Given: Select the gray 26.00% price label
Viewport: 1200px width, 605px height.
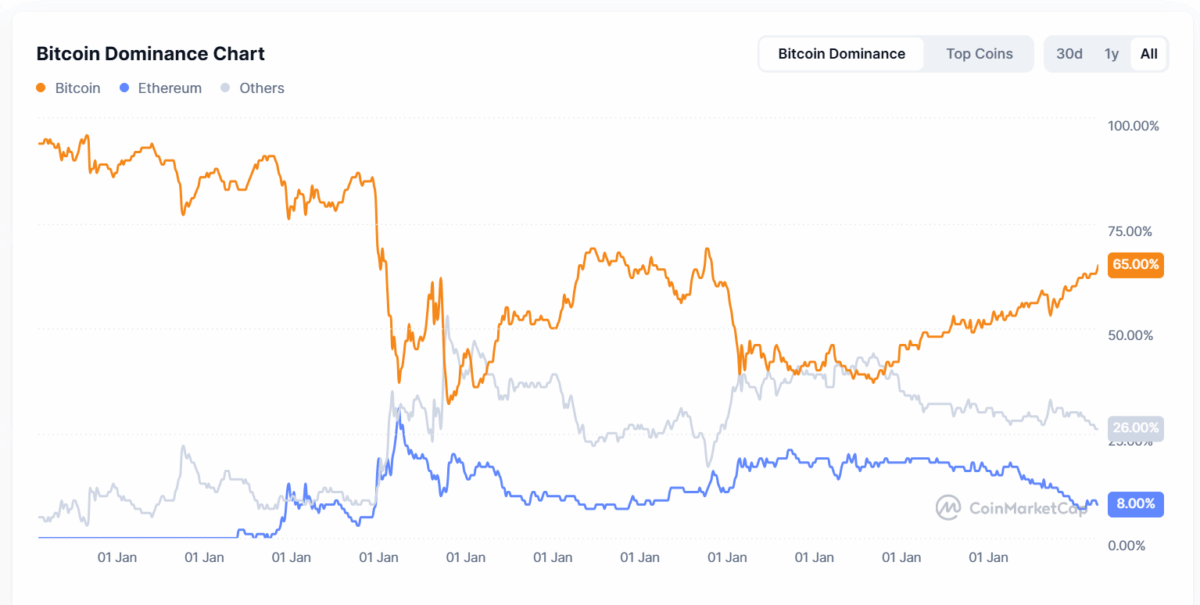Looking at the screenshot, I should coord(1135,427).
